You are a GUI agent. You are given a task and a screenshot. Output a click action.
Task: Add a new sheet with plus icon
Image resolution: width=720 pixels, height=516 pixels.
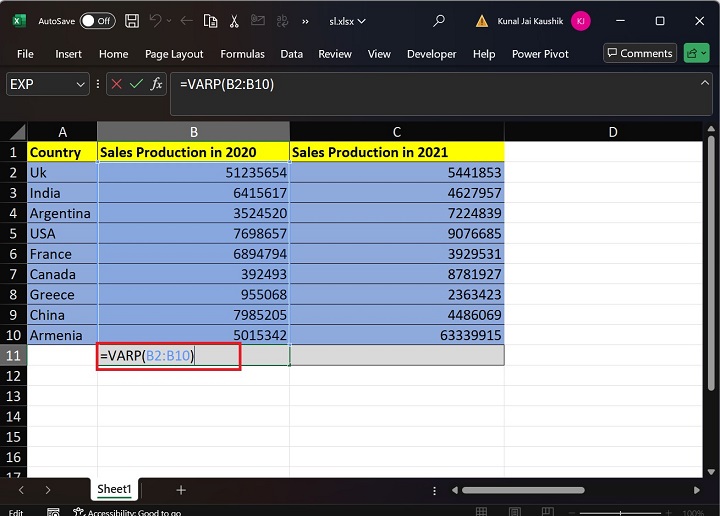point(181,490)
